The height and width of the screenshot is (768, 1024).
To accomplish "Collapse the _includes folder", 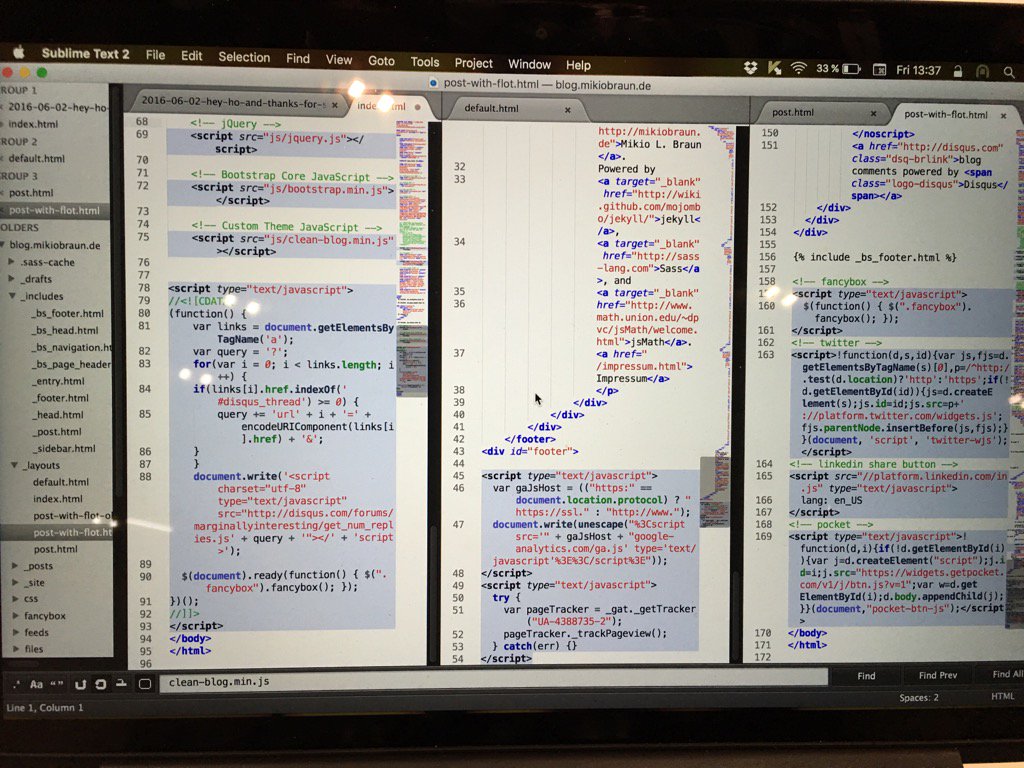I will (13, 296).
